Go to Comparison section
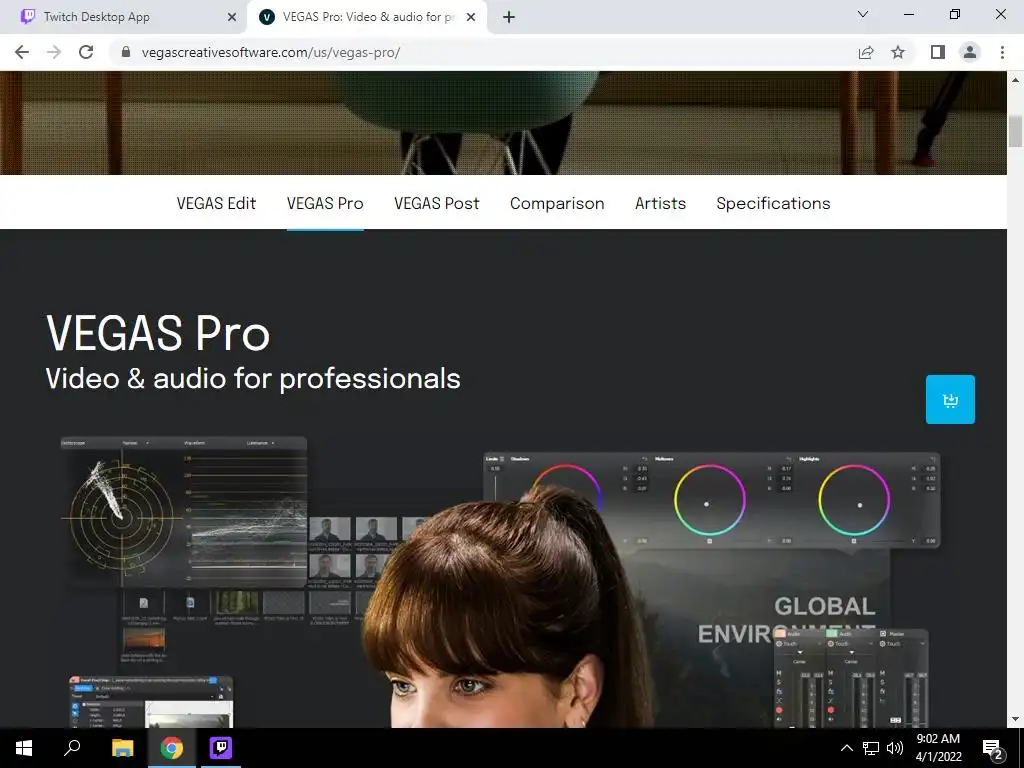 (557, 203)
